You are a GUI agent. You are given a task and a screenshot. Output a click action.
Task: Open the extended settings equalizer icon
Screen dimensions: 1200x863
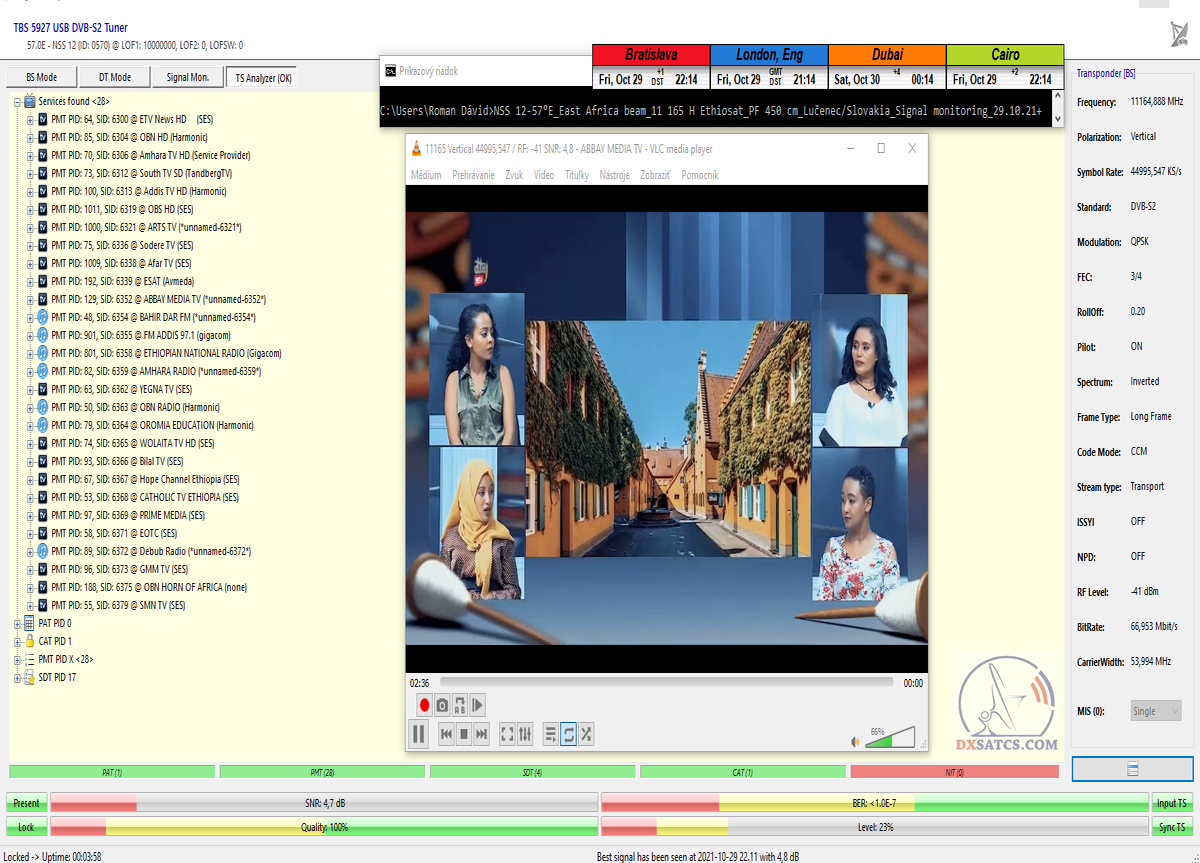525,734
